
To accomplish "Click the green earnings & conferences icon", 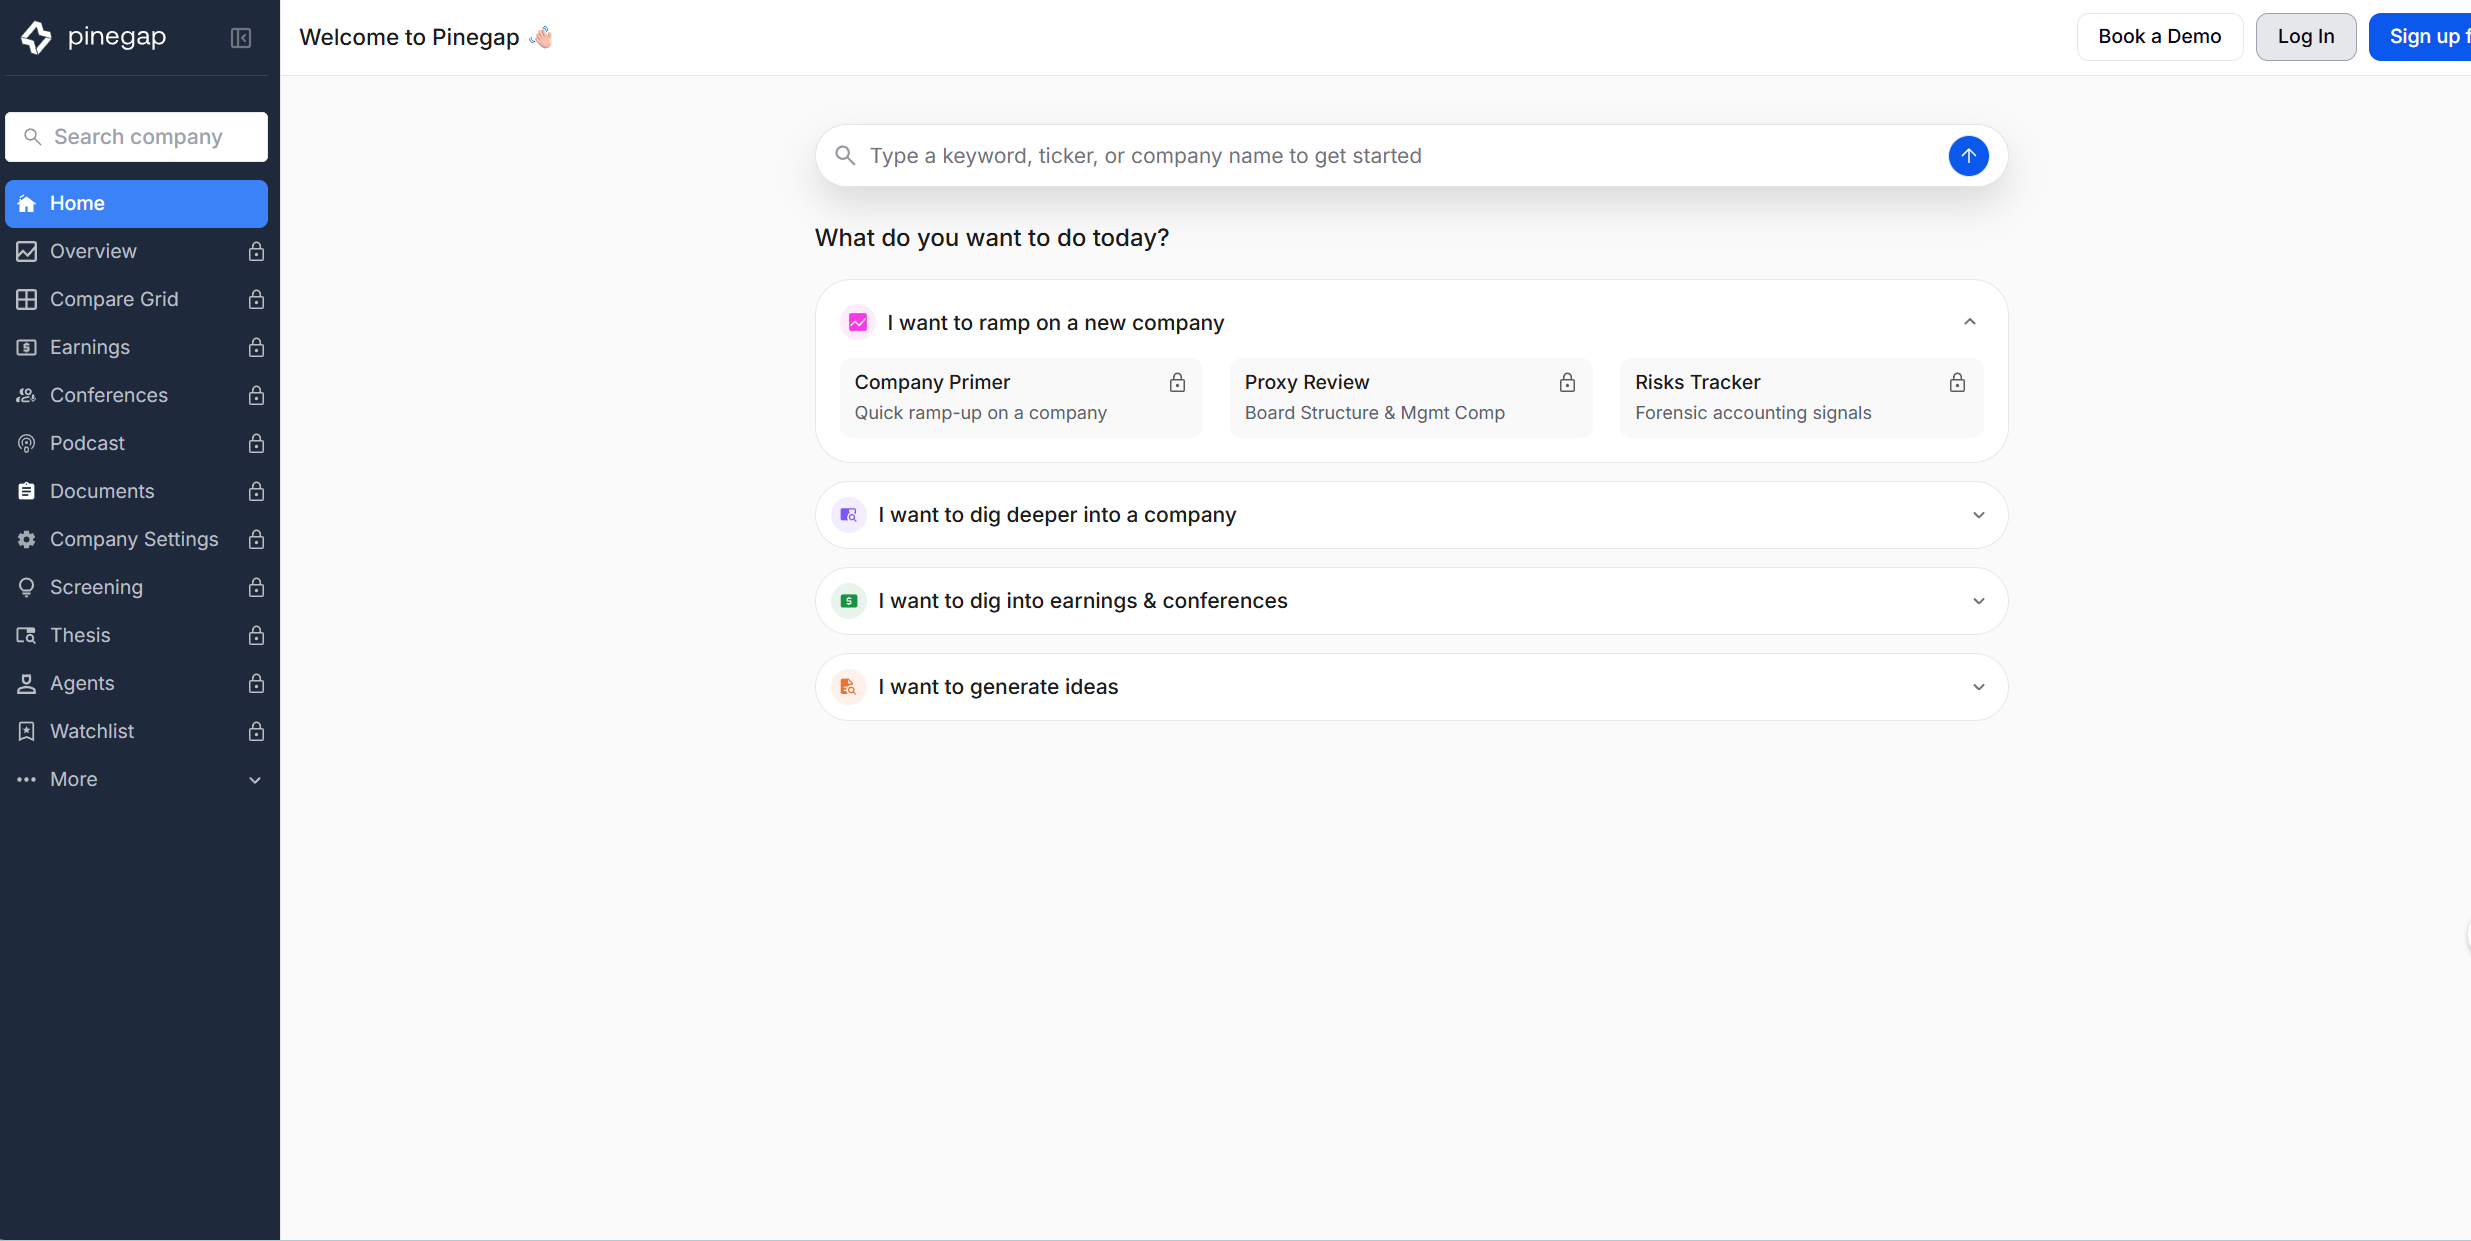I will 849,601.
